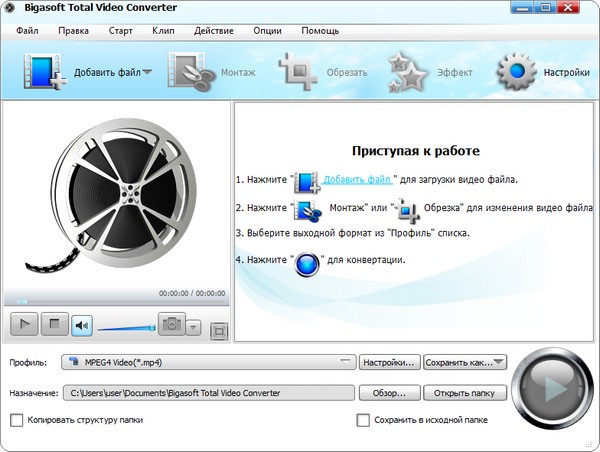Viewport: 600px width, 452px height.
Task: Open the Файл menu
Action: pyautogui.click(x=27, y=30)
